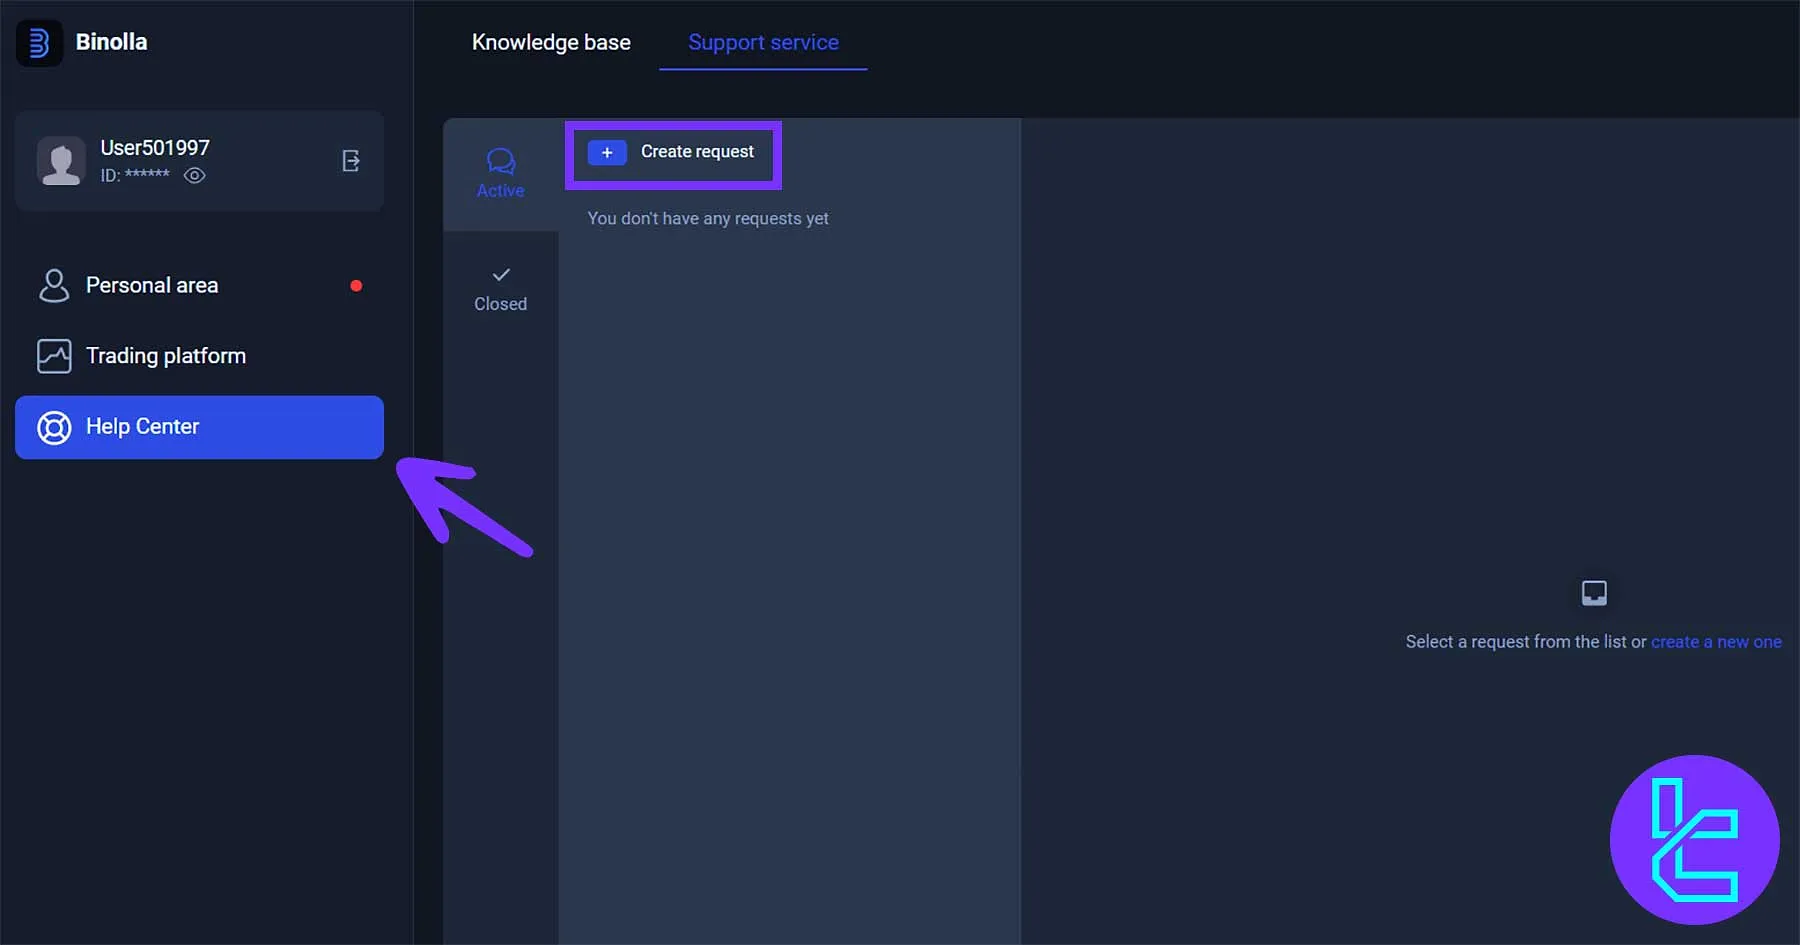Screen dimensions: 1800x945
Task: Toggle the eye icon to reveal the user ID
Action: pos(195,175)
